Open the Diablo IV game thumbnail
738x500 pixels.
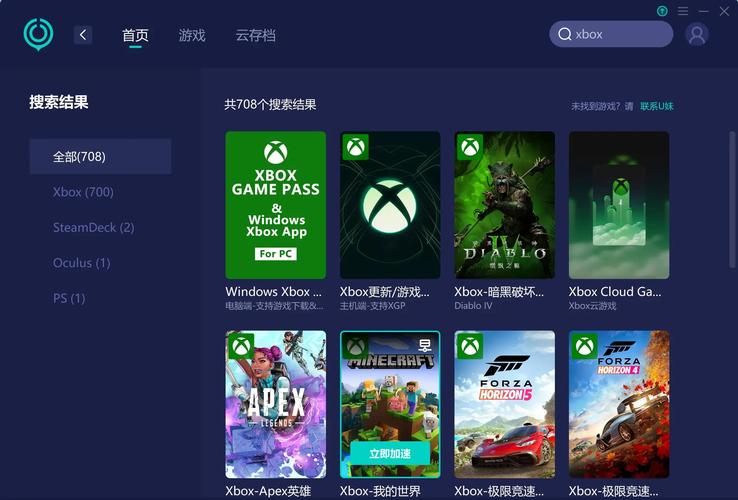click(505, 205)
